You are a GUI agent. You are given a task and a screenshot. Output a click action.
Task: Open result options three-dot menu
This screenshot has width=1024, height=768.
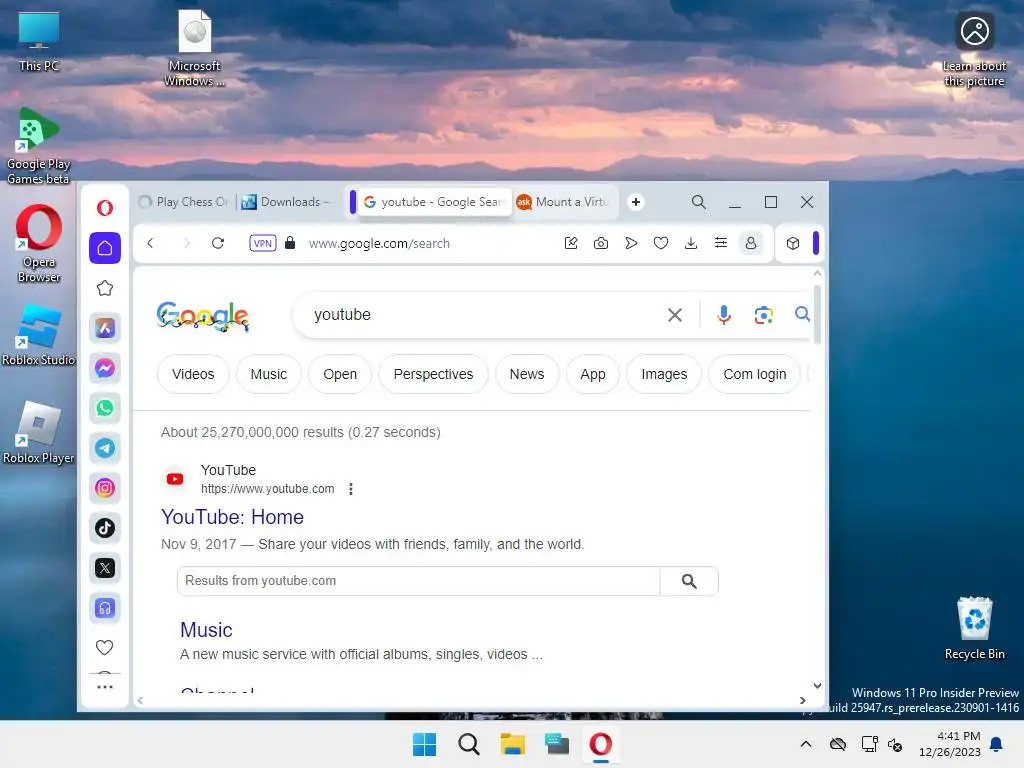pos(351,488)
